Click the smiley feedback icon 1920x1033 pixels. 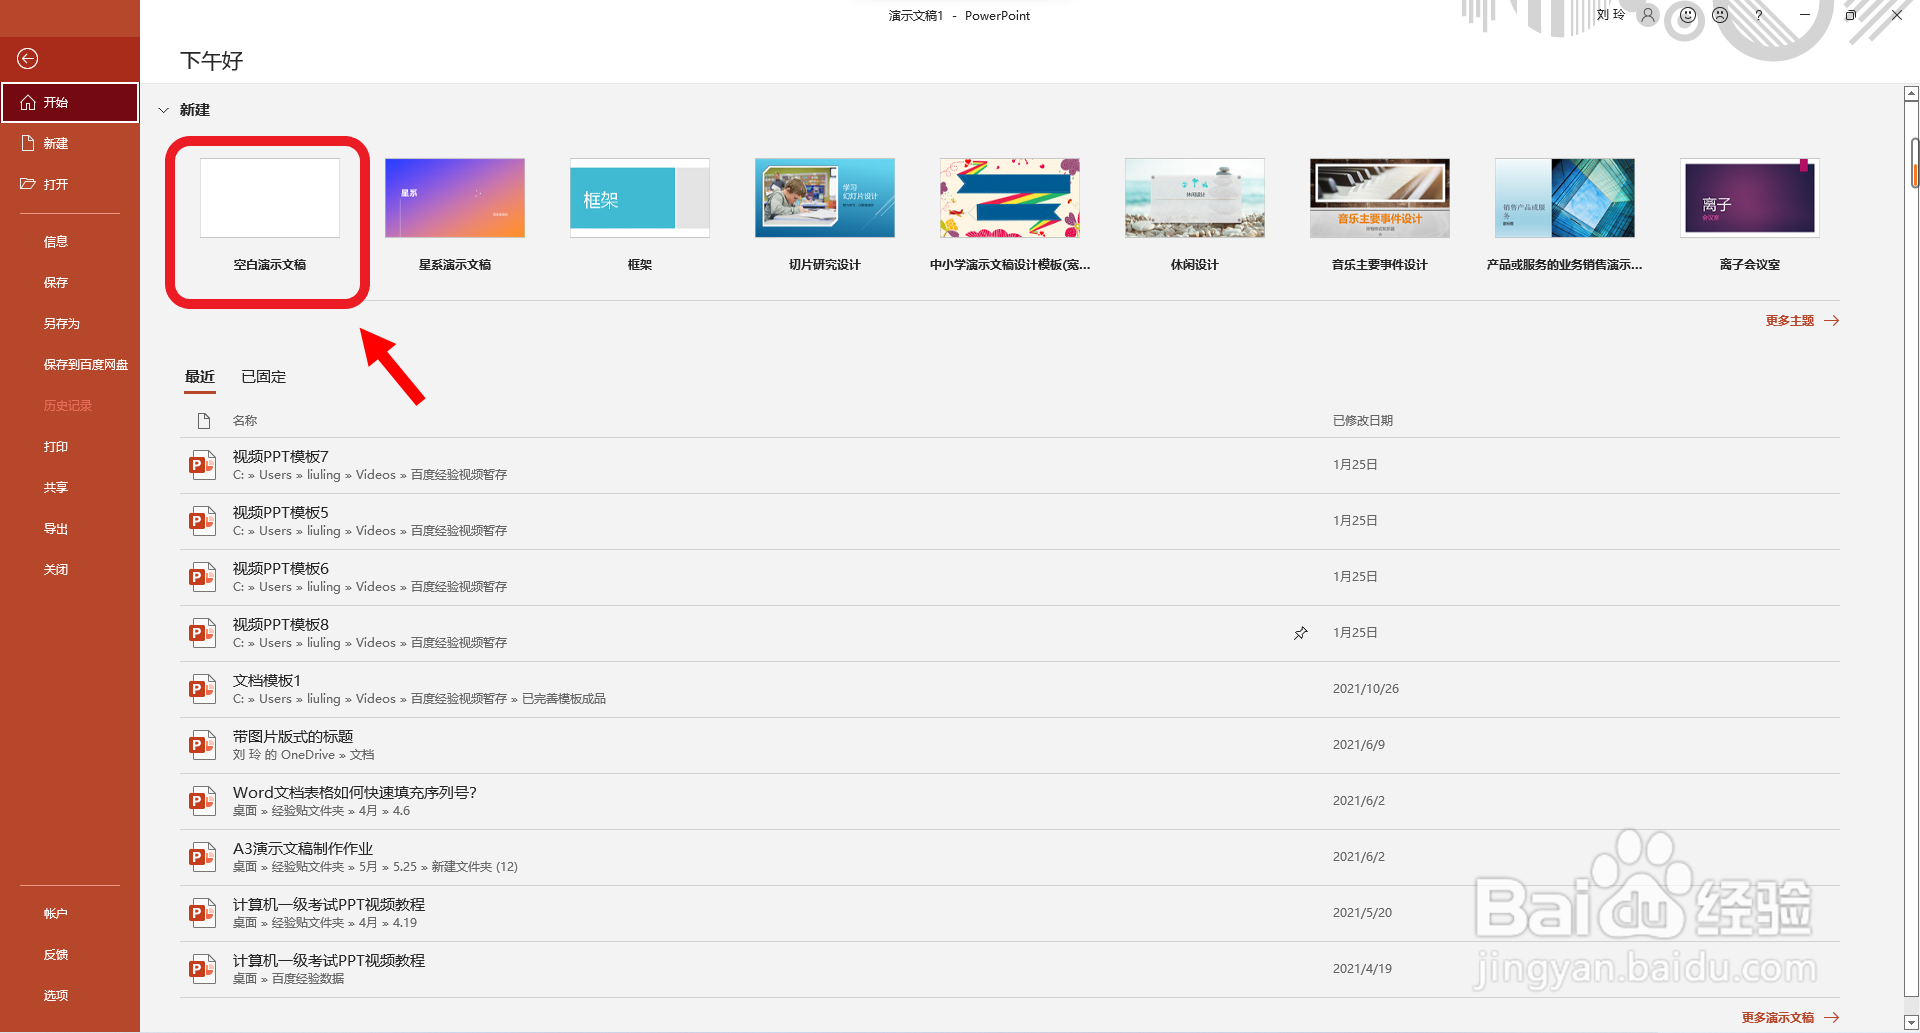[1688, 15]
